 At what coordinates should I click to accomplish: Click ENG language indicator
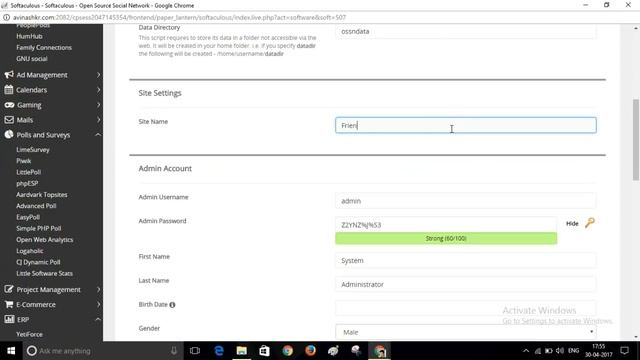click(573, 351)
